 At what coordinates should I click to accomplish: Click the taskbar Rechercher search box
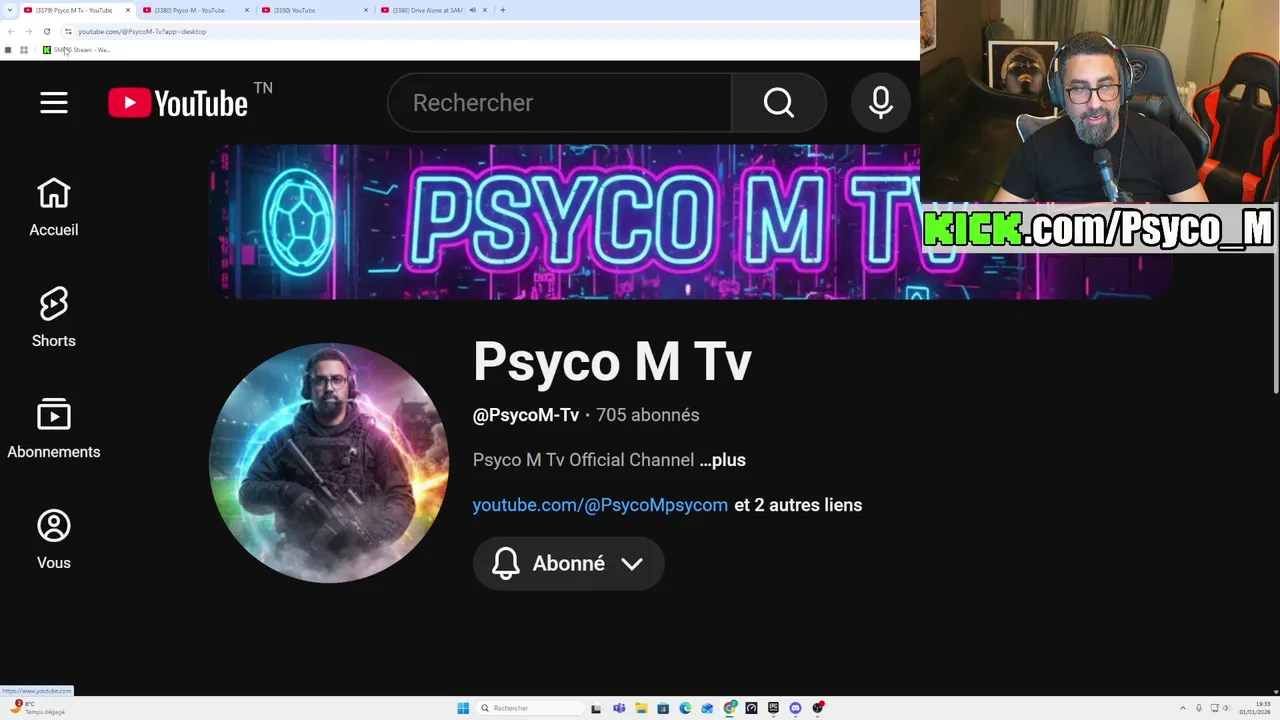point(529,708)
